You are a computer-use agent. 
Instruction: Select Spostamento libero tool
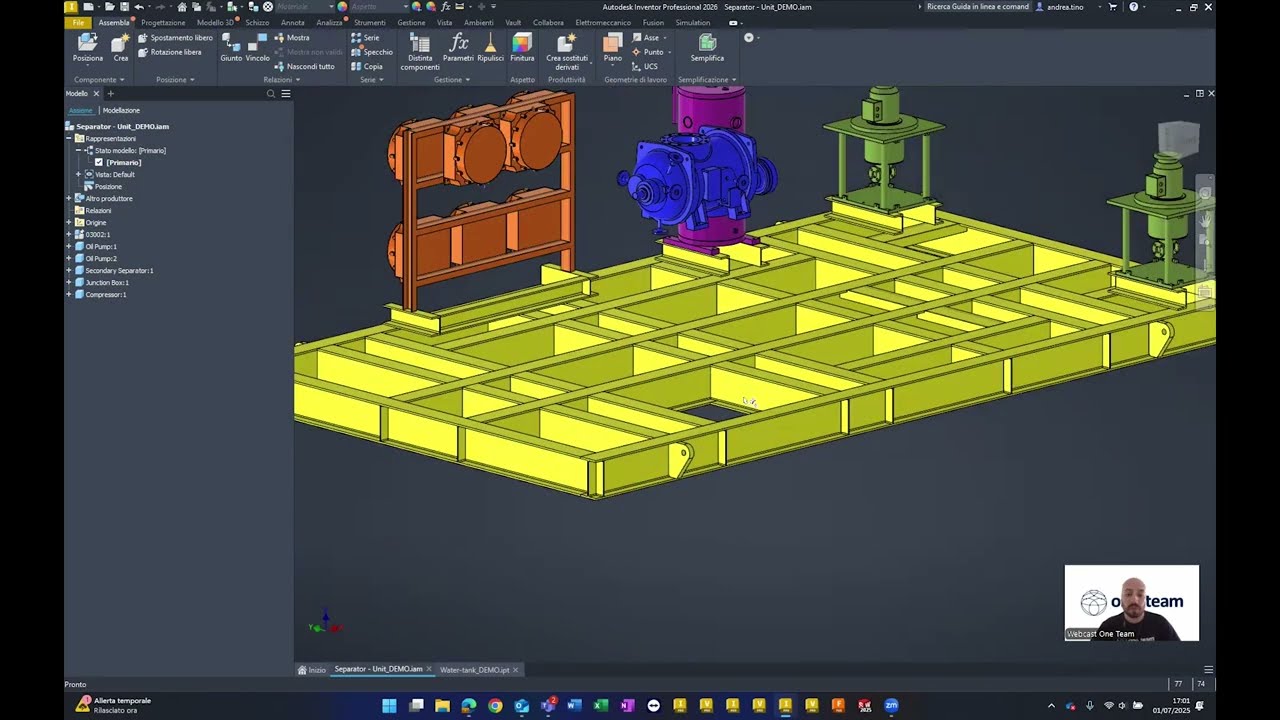(x=175, y=38)
